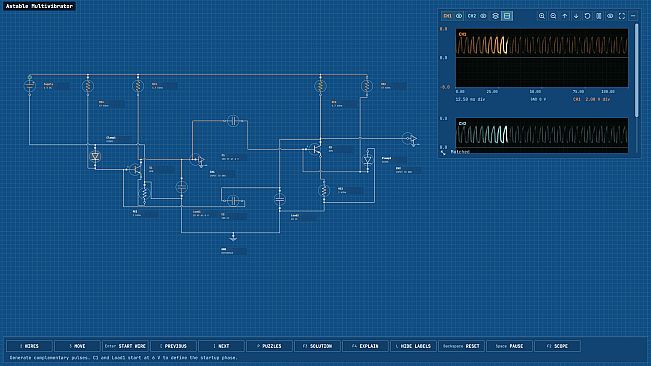Zoom in on the scope timebase
The image size is (651, 366).
coord(542,16)
